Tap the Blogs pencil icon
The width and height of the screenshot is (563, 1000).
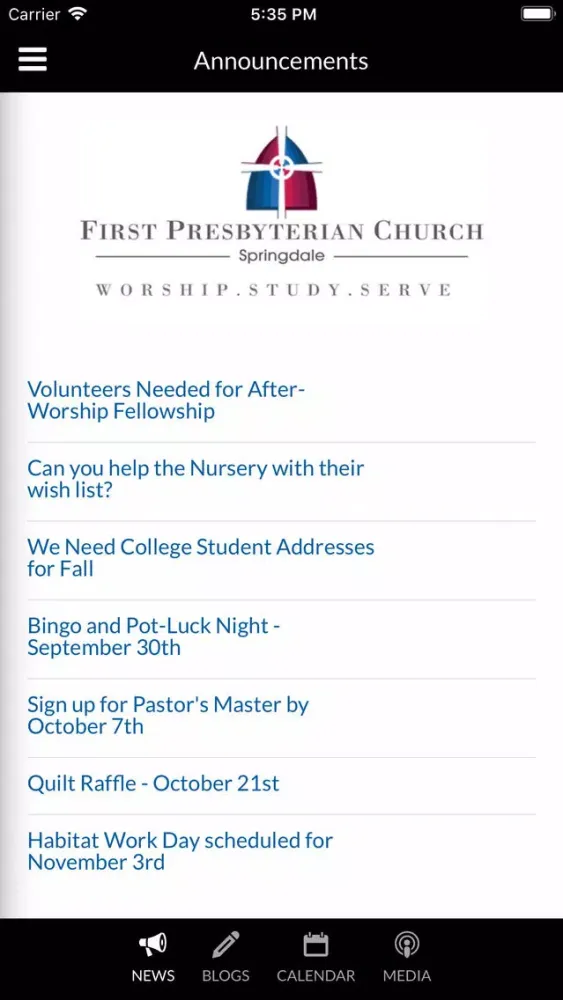click(x=226, y=944)
